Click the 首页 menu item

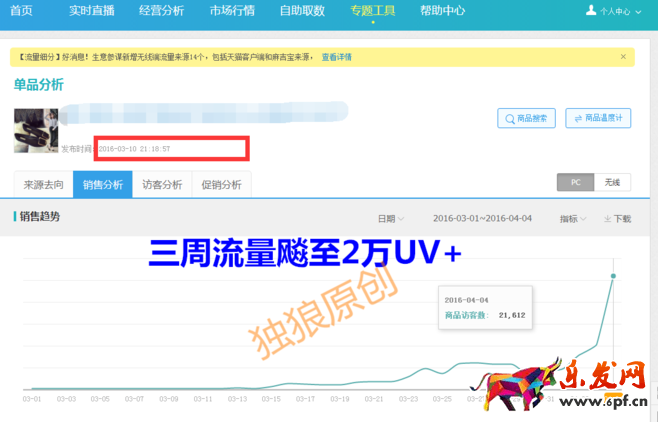pyautogui.click(x=21, y=11)
